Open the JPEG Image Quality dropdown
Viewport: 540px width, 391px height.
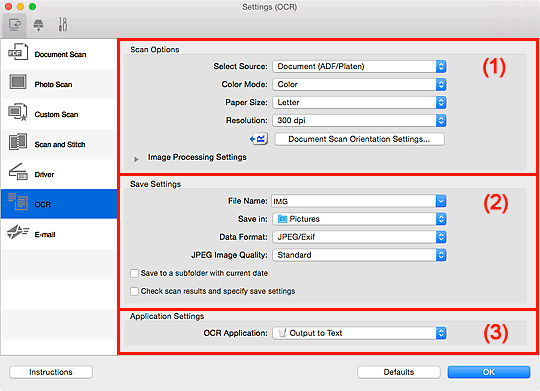click(359, 255)
